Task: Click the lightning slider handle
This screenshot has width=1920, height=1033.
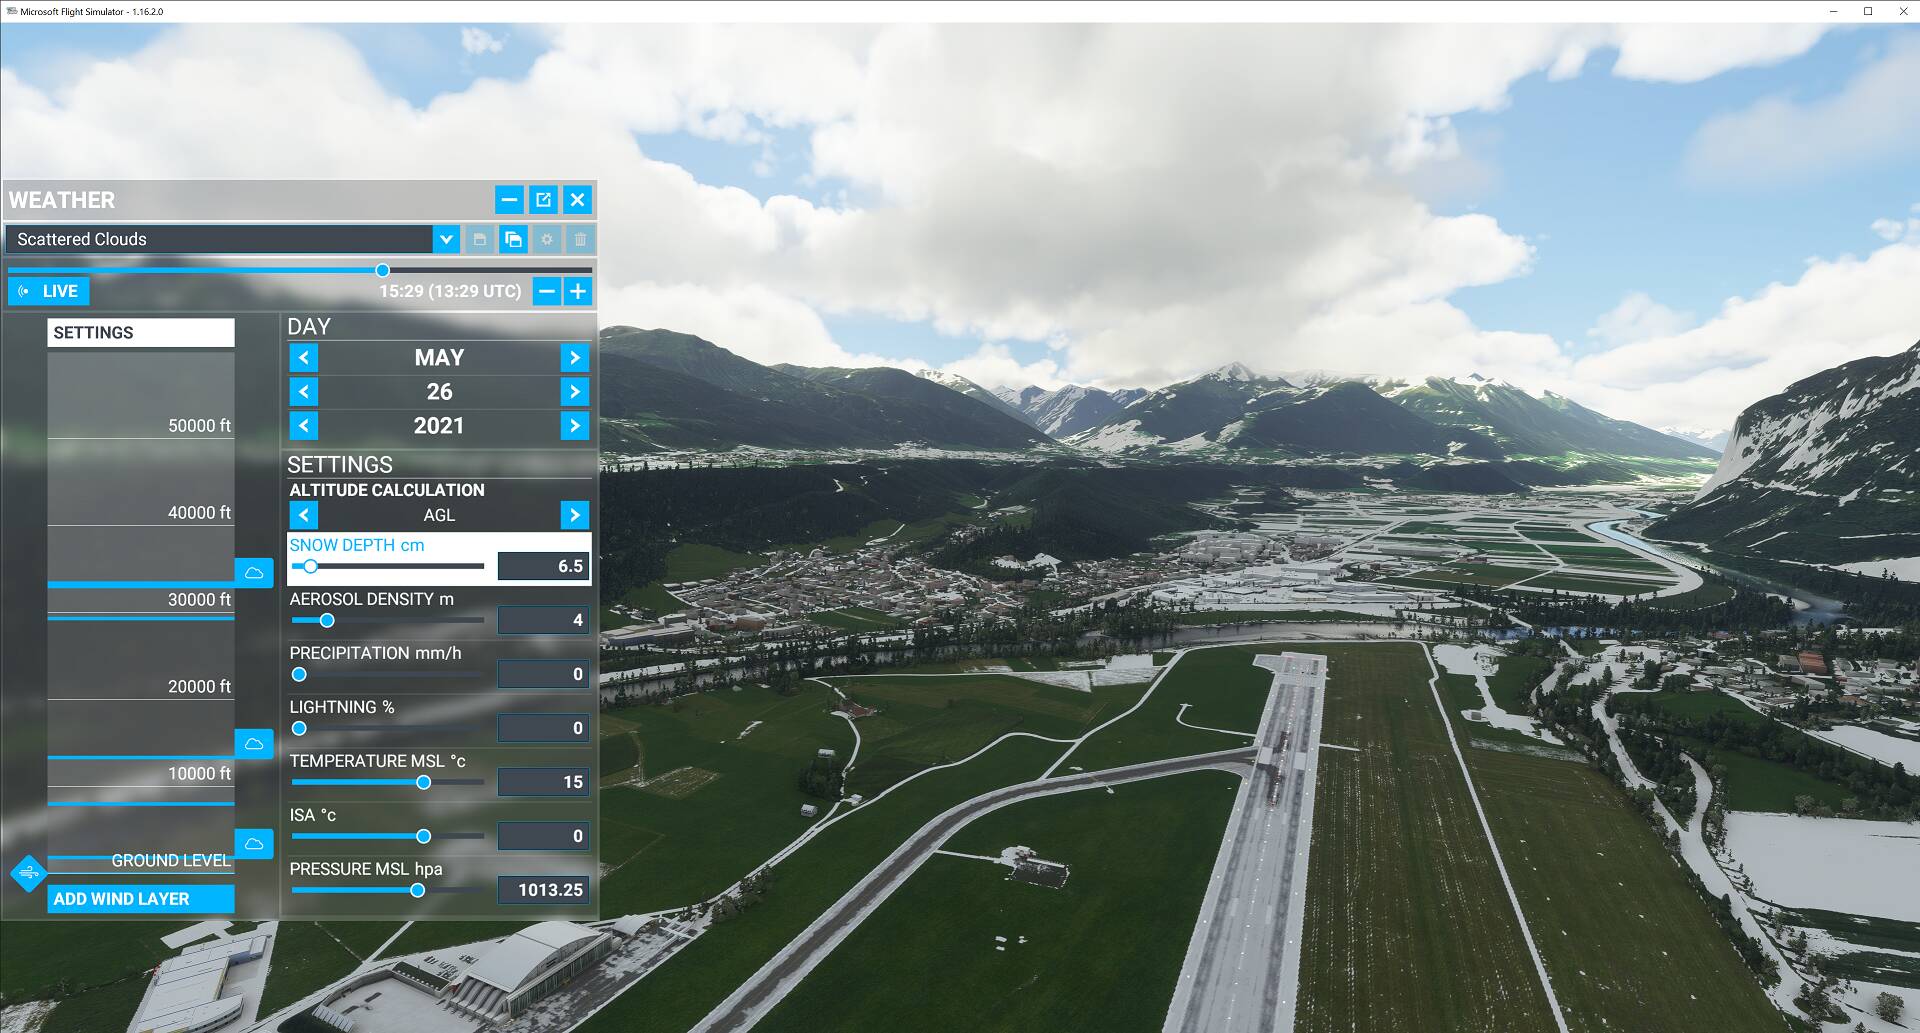Action: click(299, 729)
